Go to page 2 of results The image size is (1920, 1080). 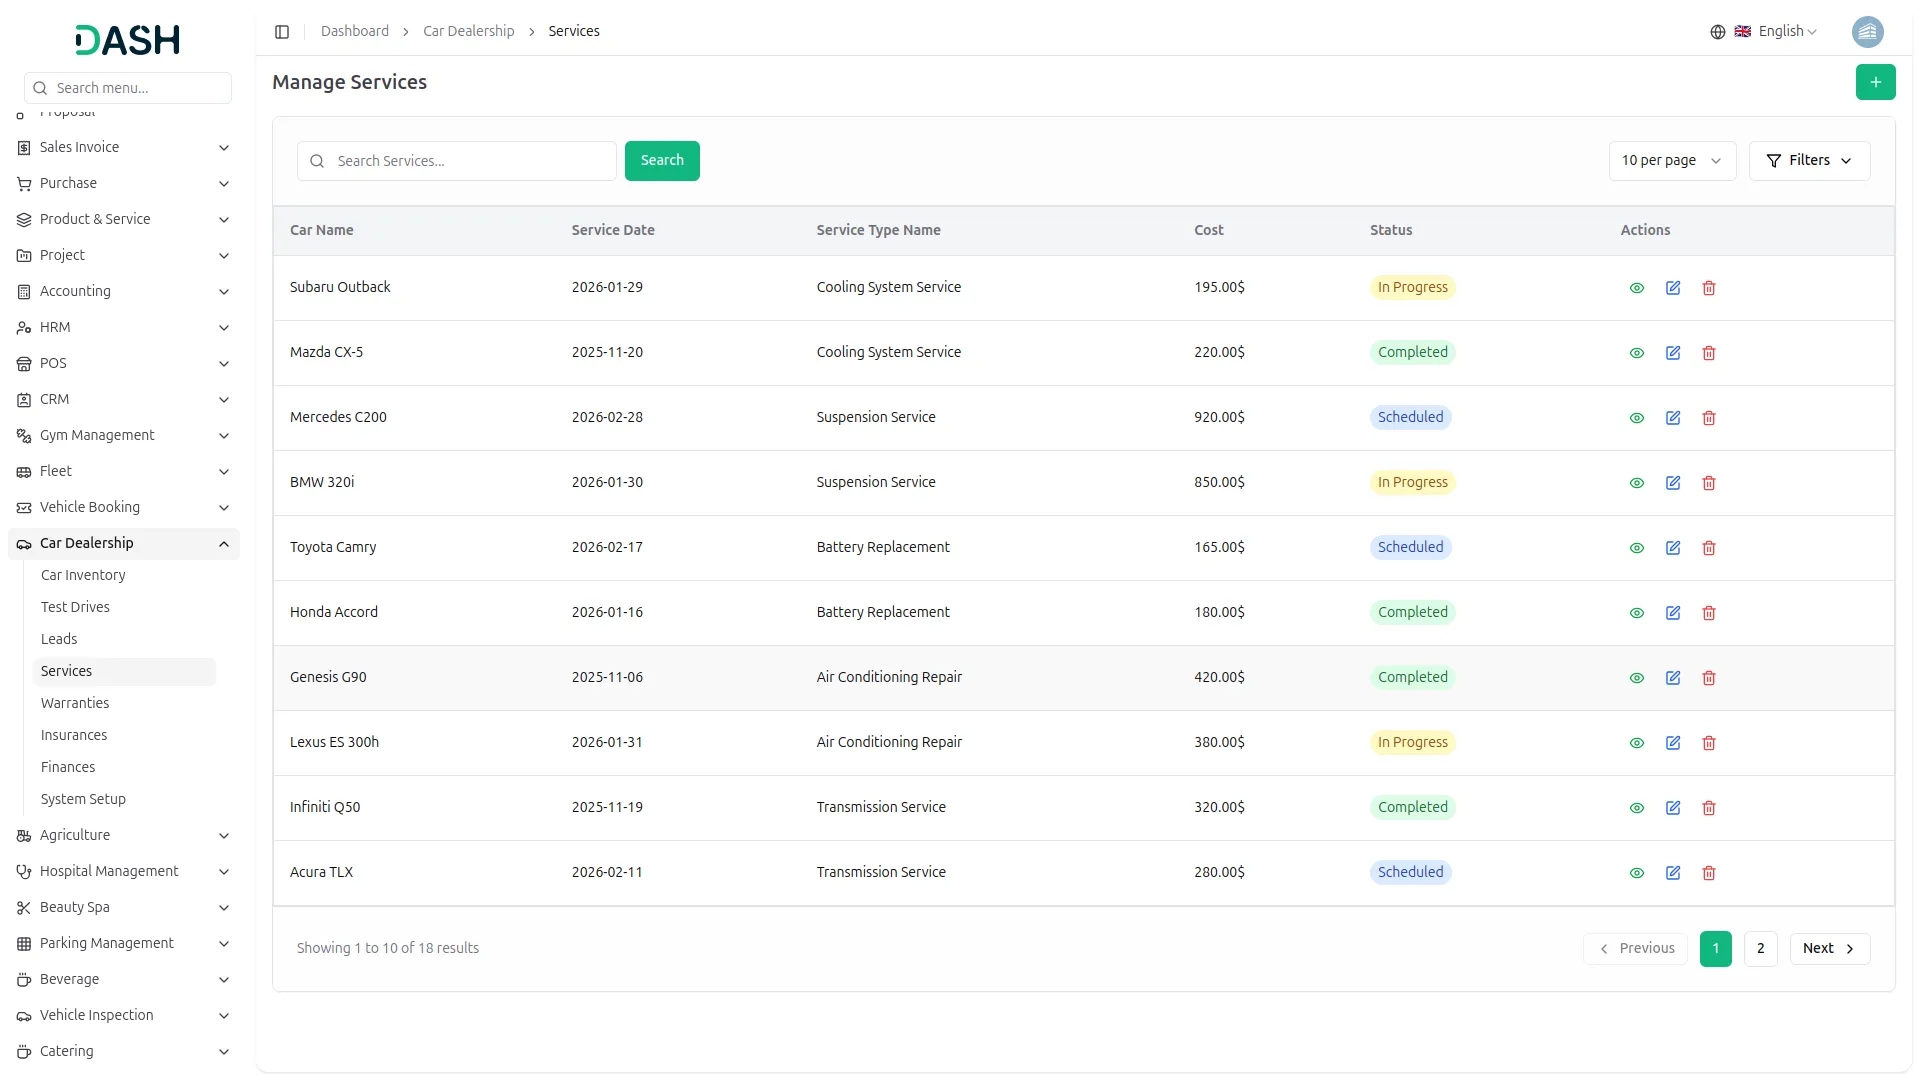(x=1759, y=948)
